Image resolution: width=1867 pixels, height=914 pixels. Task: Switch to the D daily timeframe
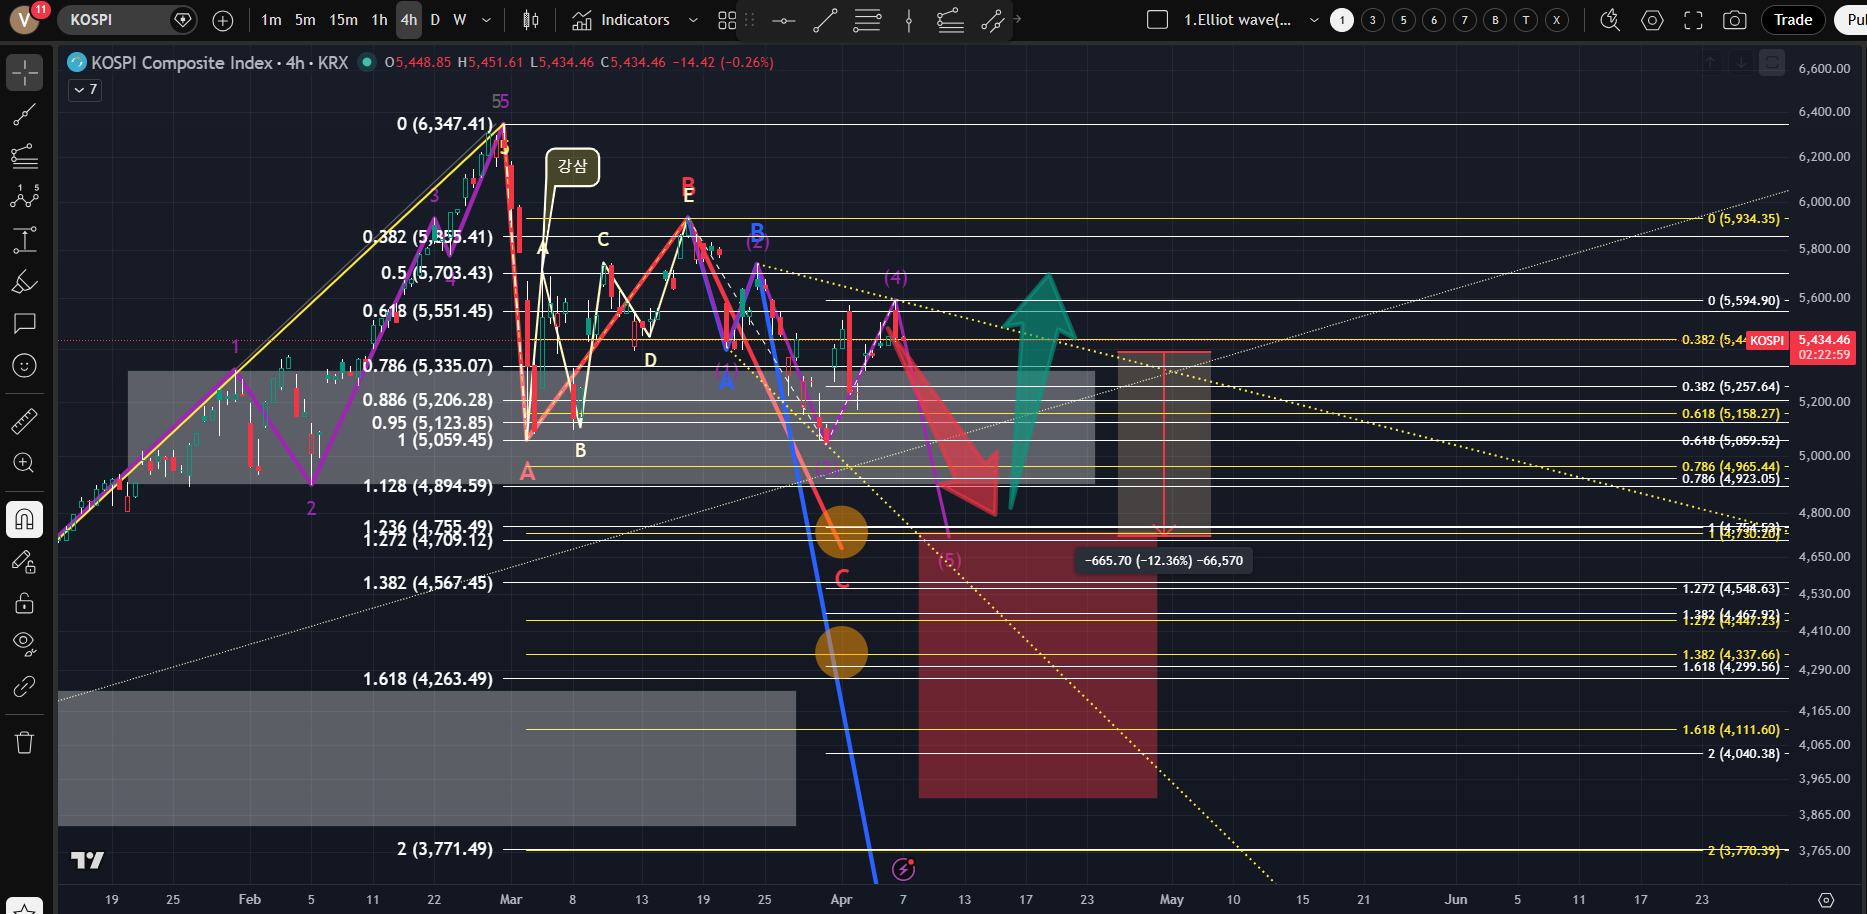click(435, 20)
